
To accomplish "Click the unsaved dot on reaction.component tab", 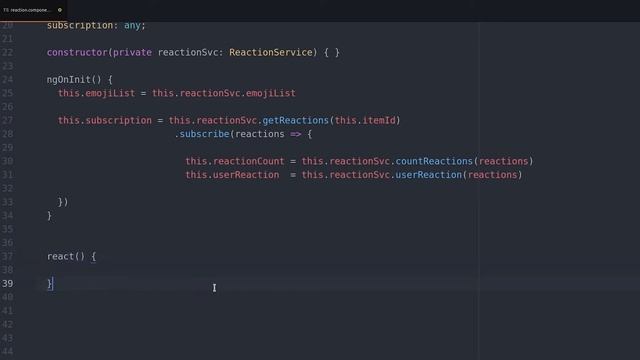I will (60, 10).
